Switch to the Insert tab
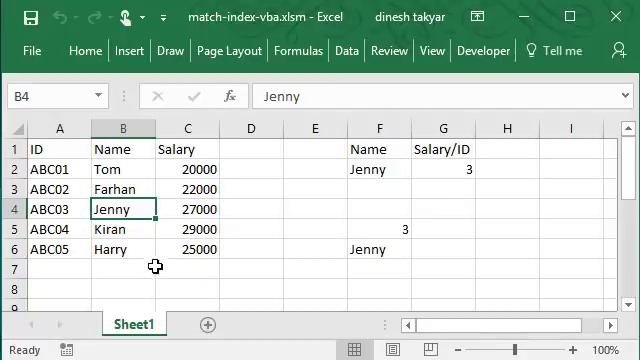This screenshot has height=360, width=640. pyautogui.click(x=129, y=51)
